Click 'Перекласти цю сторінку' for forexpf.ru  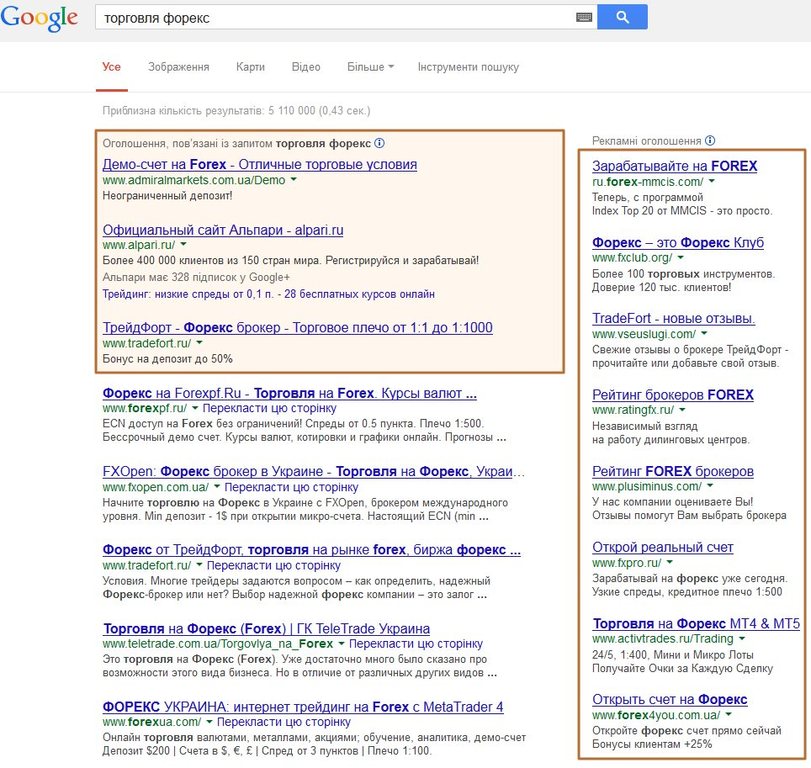pyautogui.click(x=269, y=408)
